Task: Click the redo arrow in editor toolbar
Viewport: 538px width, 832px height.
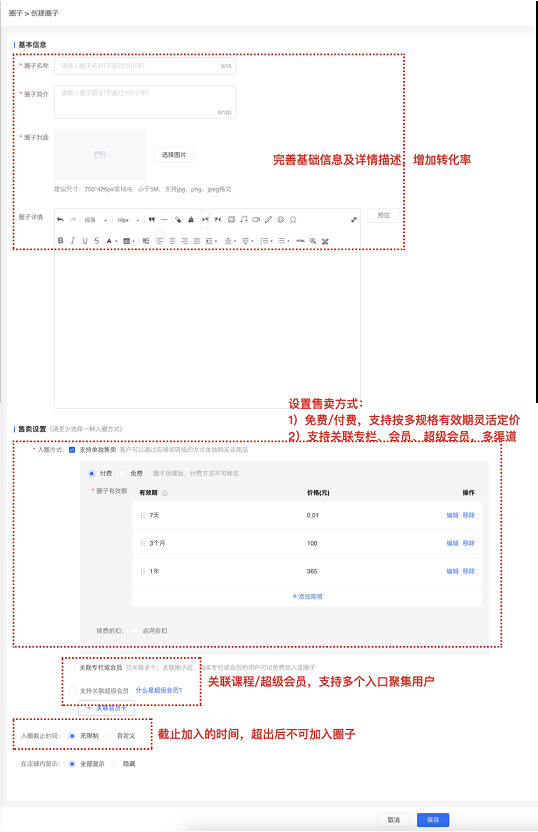Action: 73,220
